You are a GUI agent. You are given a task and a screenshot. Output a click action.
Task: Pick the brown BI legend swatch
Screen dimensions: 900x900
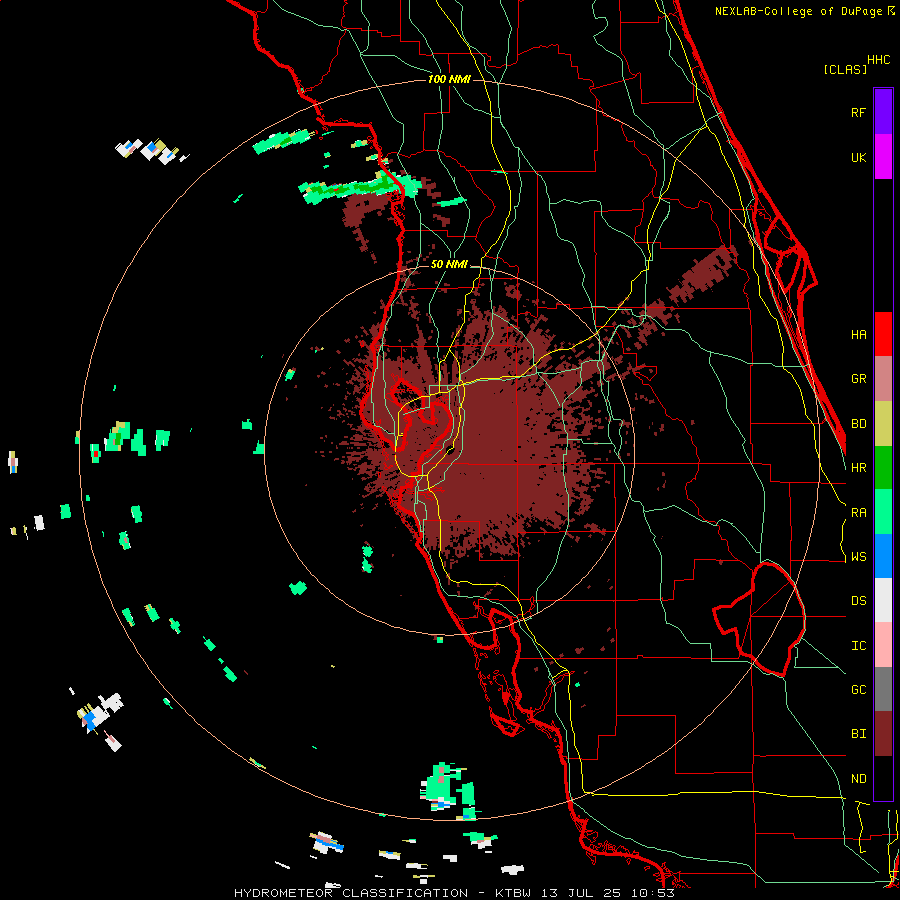click(x=883, y=734)
